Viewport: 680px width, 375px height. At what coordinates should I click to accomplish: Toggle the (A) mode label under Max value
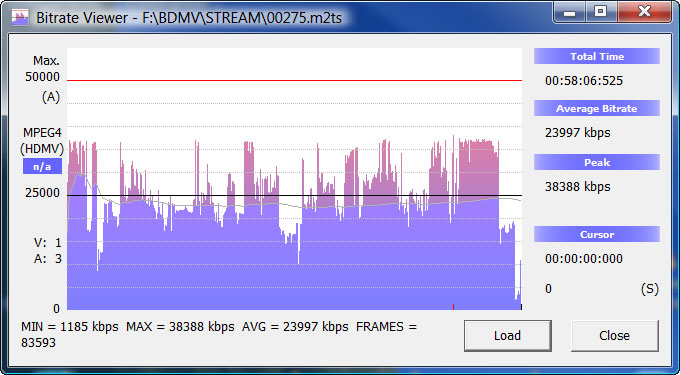click(x=51, y=97)
